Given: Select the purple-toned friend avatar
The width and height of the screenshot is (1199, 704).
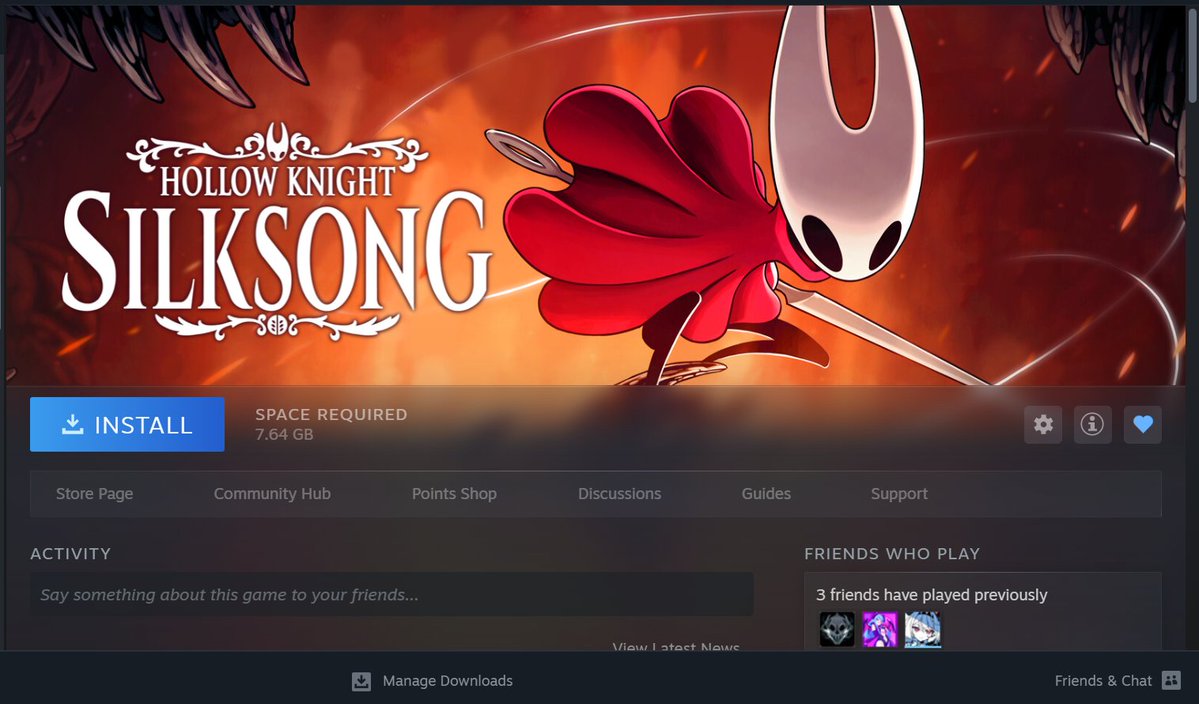Looking at the screenshot, I should coord(879,630).
